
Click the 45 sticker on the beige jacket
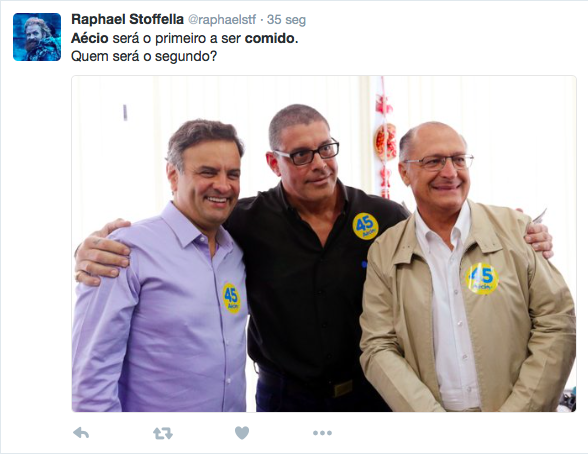click(x=482, y=279)
